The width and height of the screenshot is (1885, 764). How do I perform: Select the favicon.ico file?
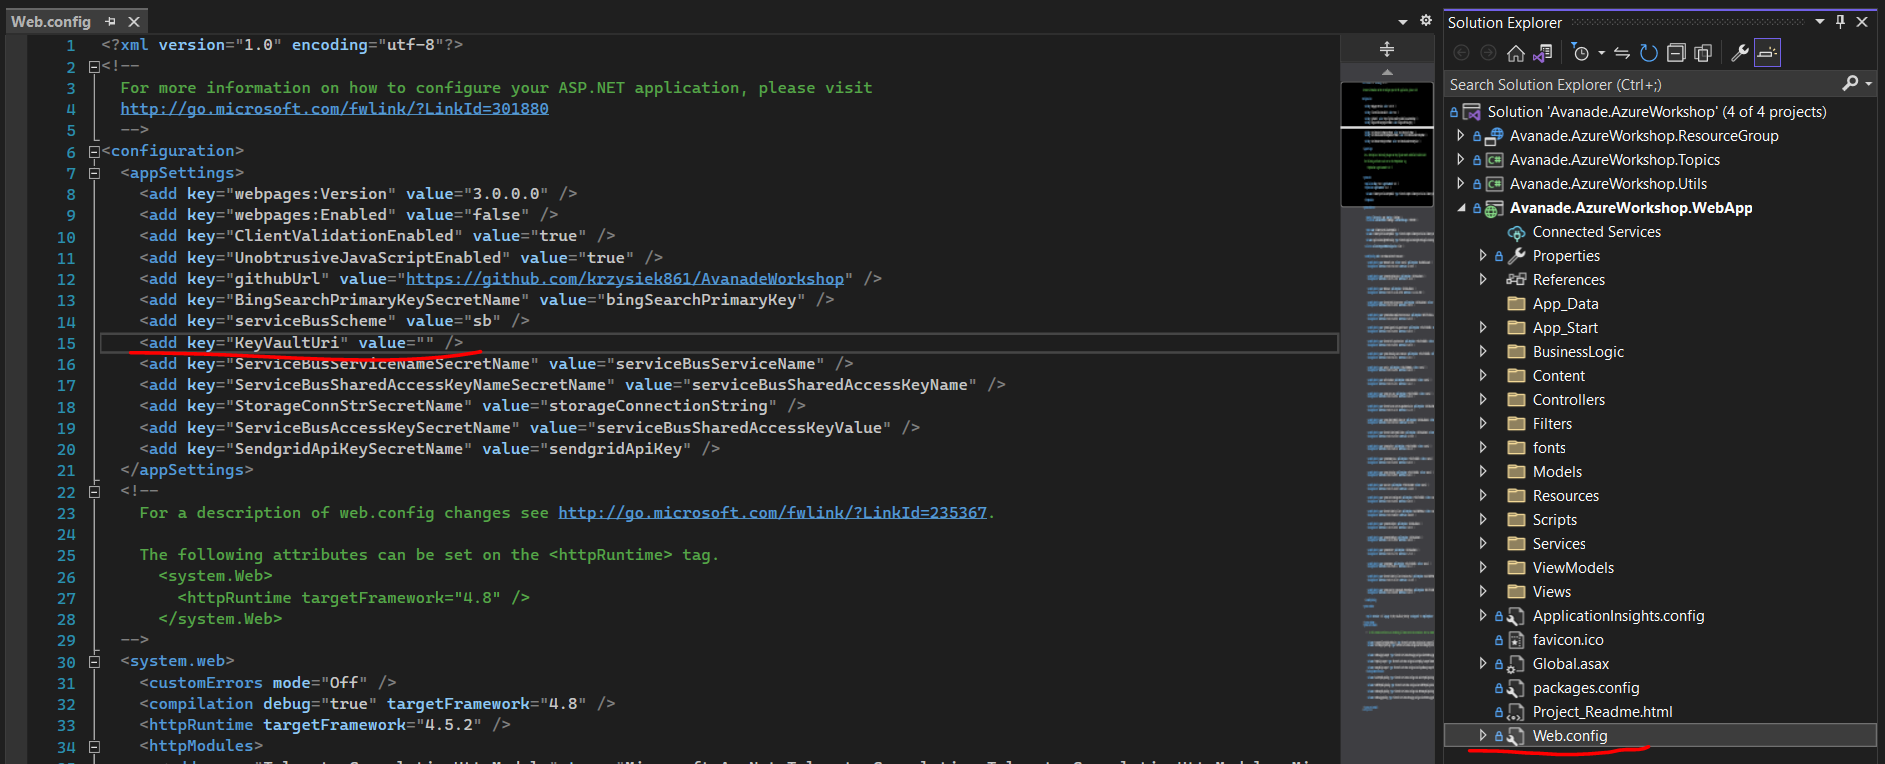pyautogui.click(x=1567, y=640)
